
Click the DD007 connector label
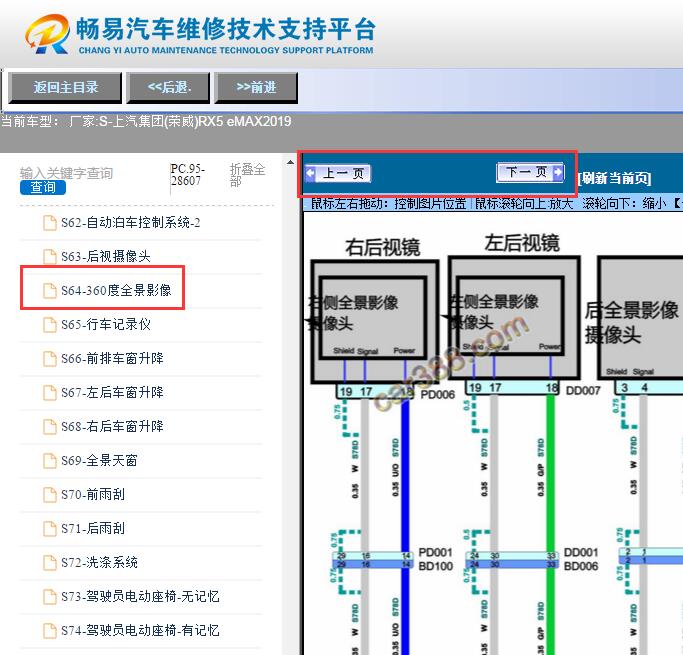pos(583,391)
